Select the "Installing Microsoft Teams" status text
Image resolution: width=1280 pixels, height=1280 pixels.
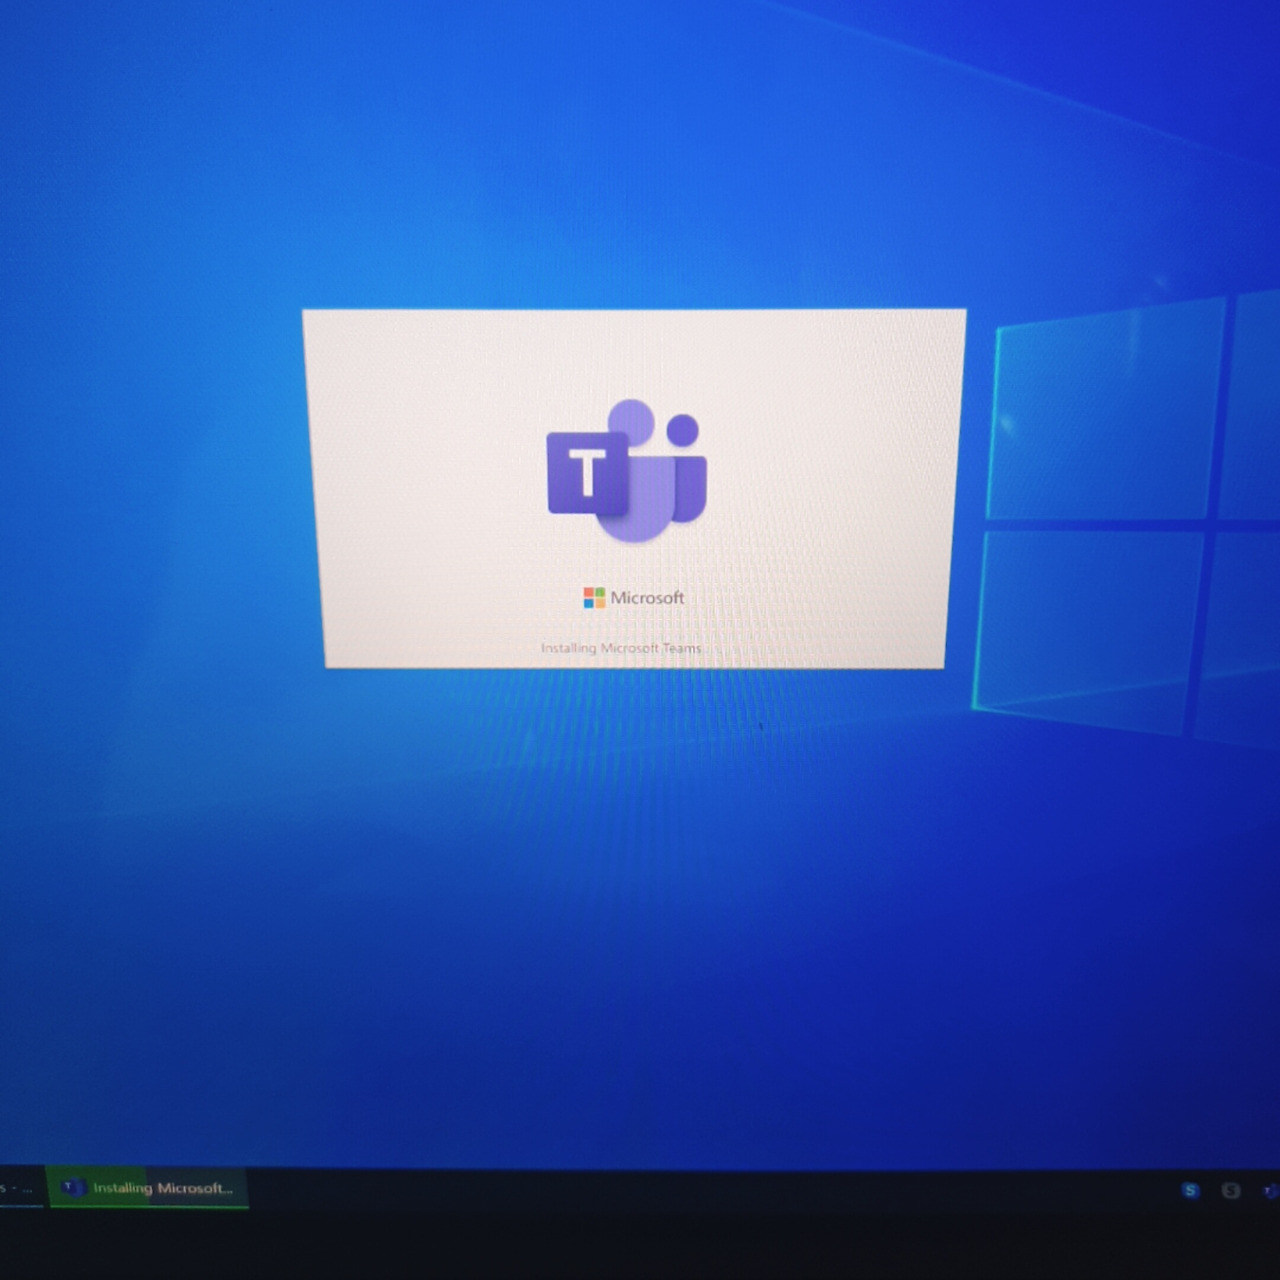pos(621,648)
